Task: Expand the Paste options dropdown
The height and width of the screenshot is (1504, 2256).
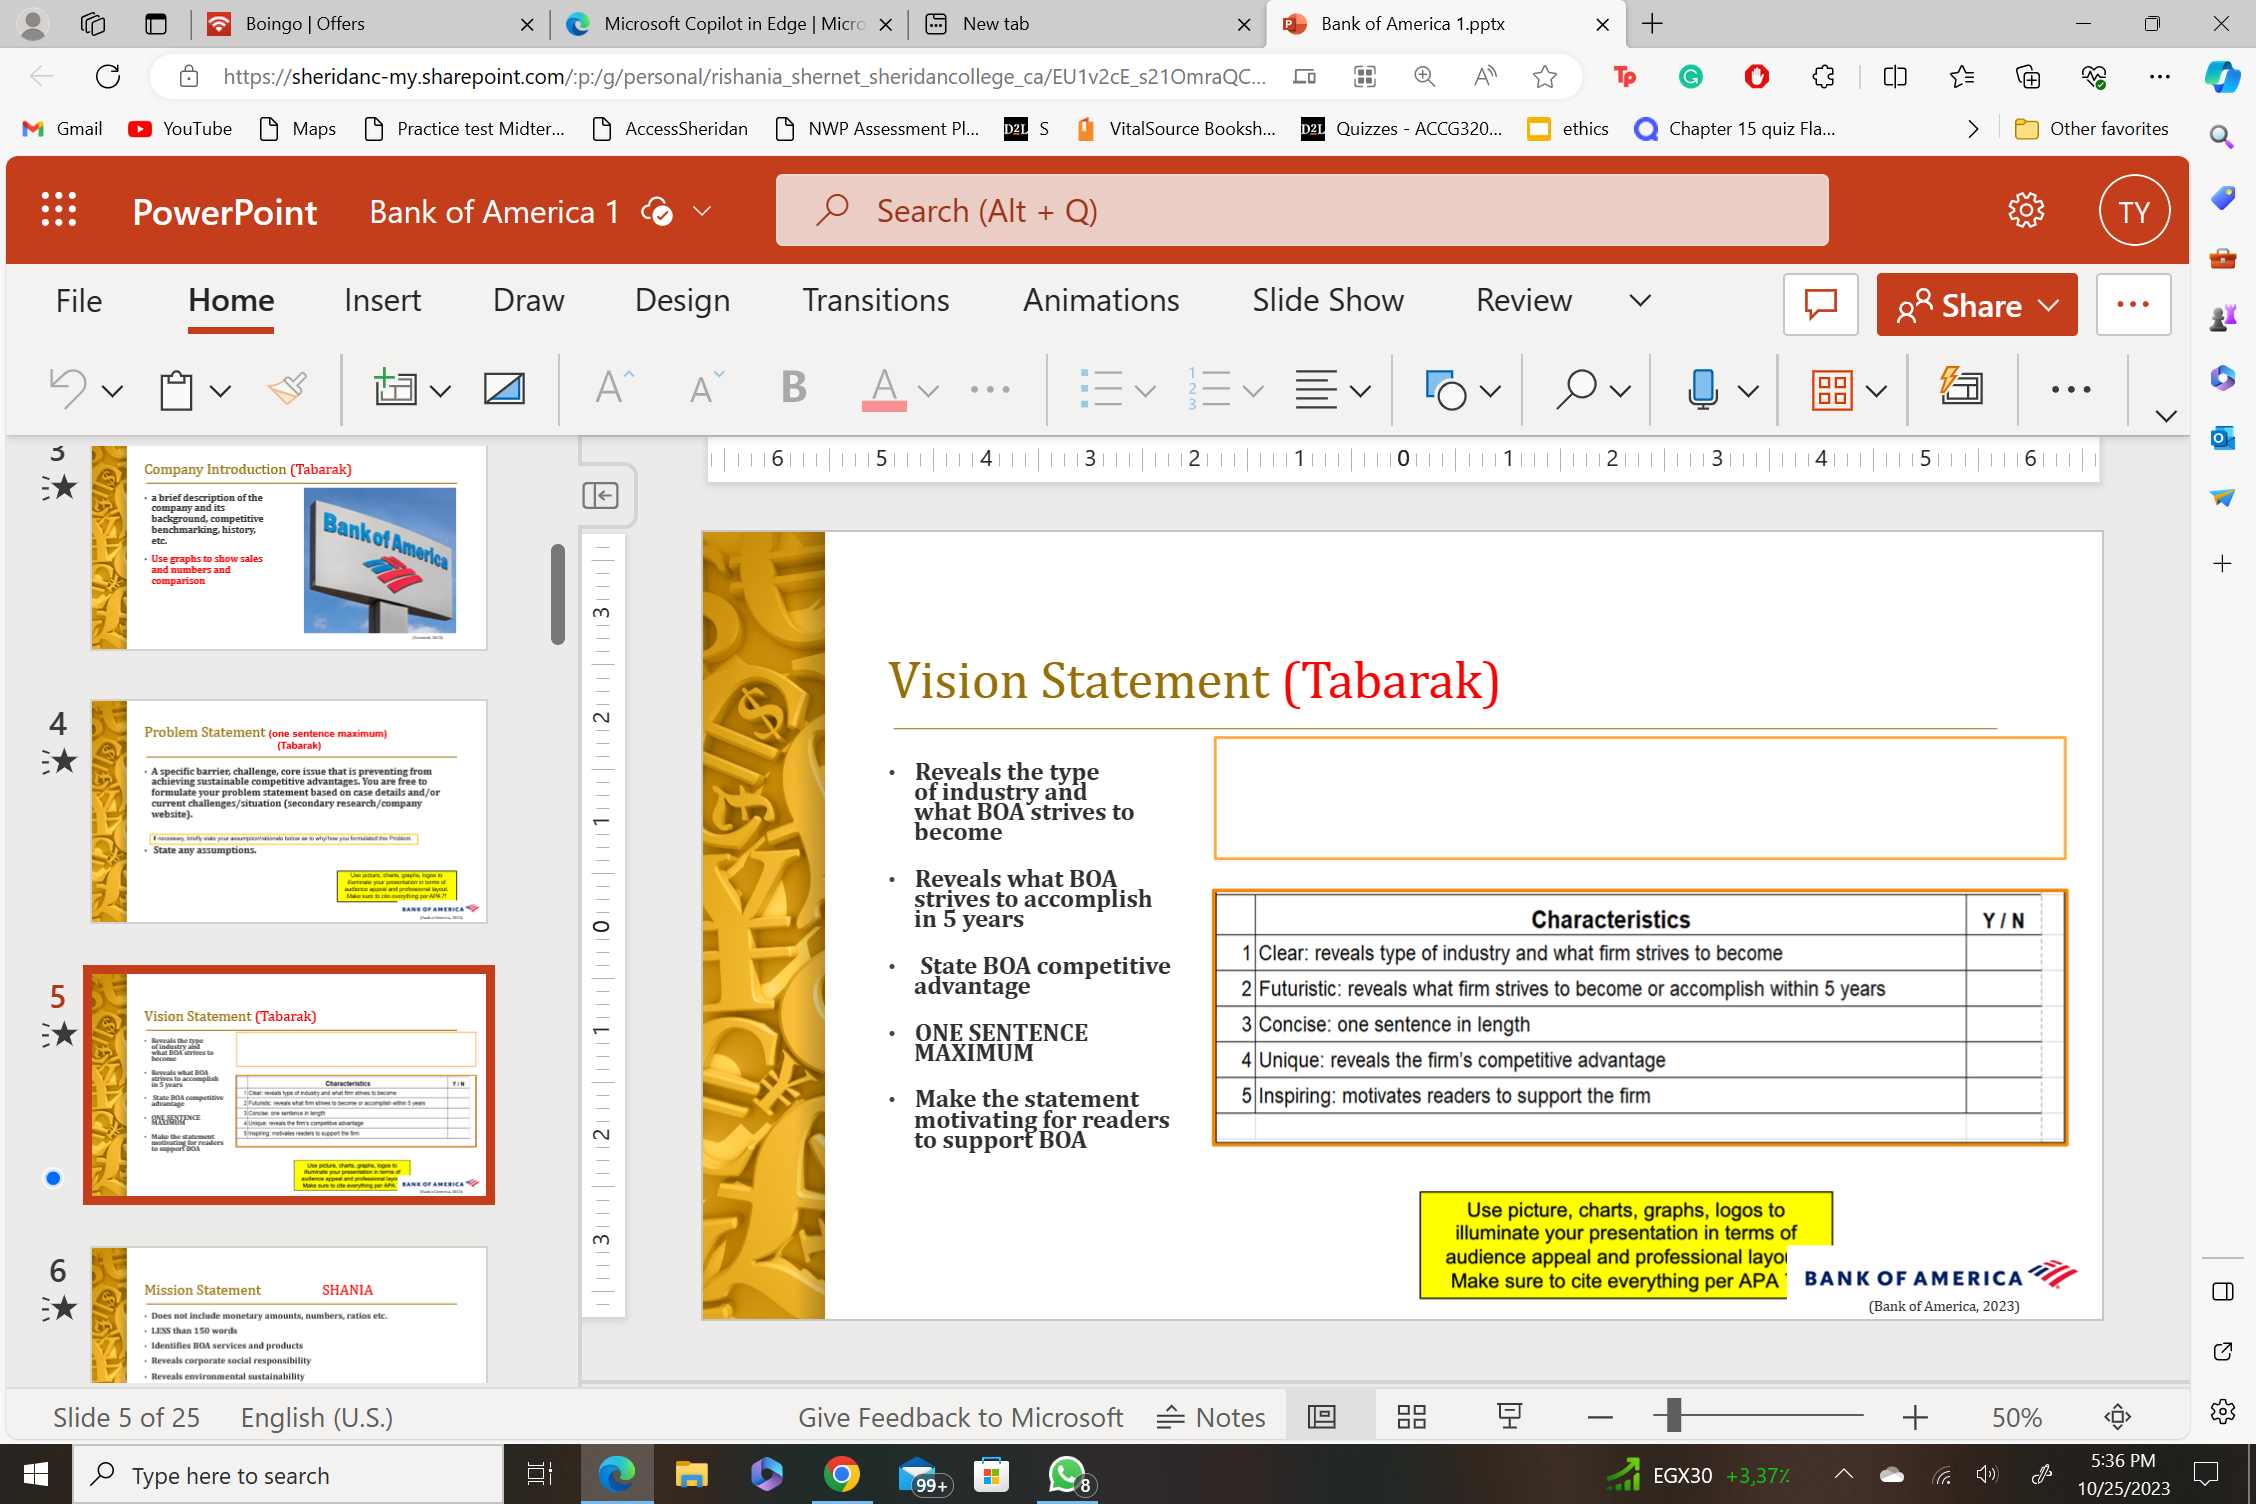Action: point(221,391)
